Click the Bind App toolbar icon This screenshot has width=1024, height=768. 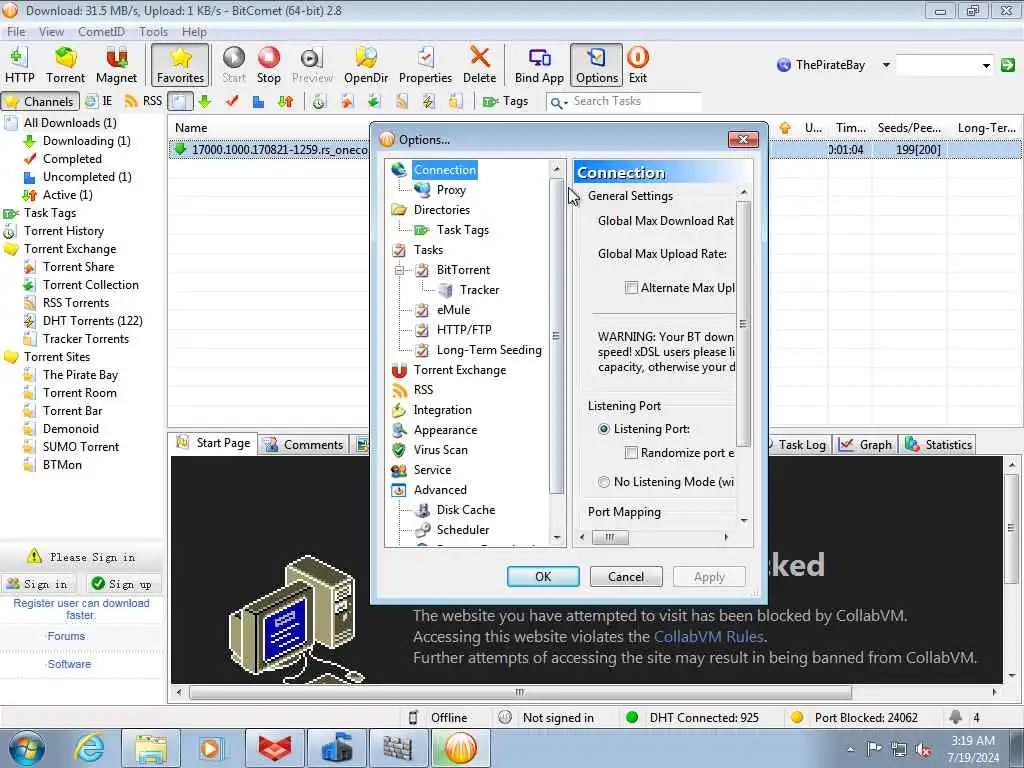(539, 65)
